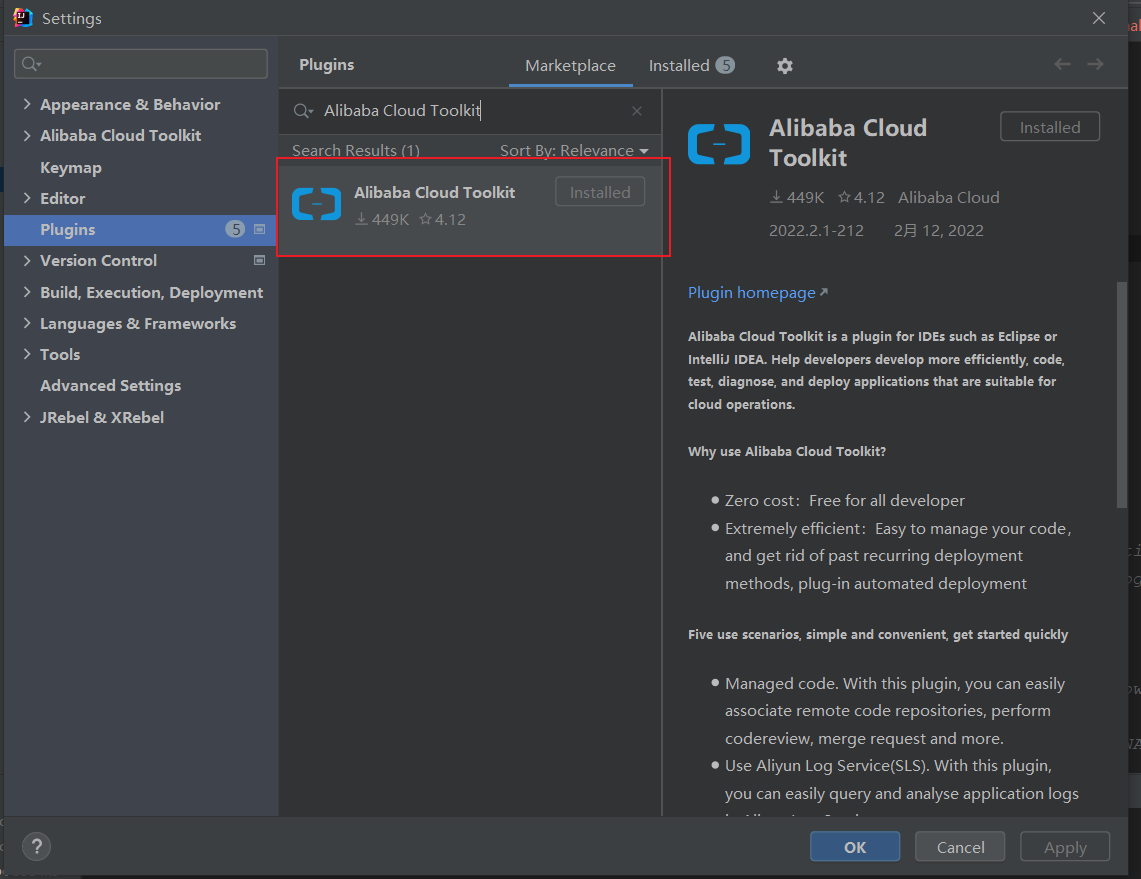
Task: Expand Appearance & Behavior settings
Action: [x=27, y=104]
